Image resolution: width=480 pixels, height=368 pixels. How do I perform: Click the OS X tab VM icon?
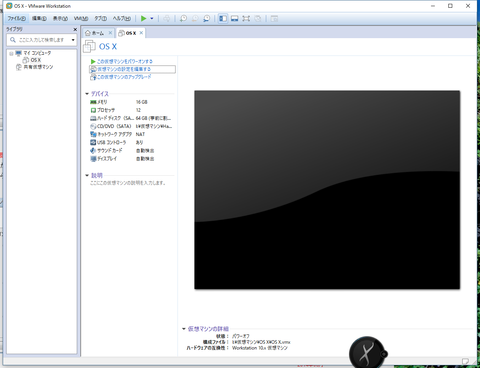(122, 33)
